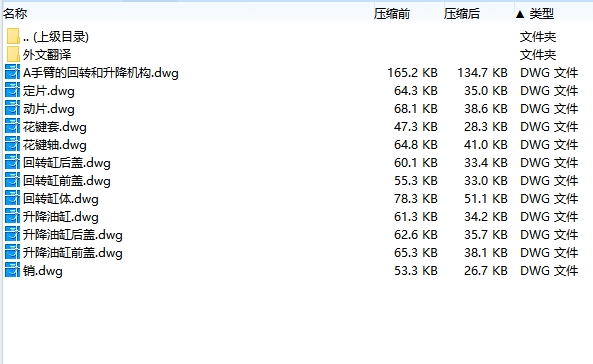Screen dimensions: 593x364
Task: Click the 68.1 KB size value
Action: tap(416, 109)
